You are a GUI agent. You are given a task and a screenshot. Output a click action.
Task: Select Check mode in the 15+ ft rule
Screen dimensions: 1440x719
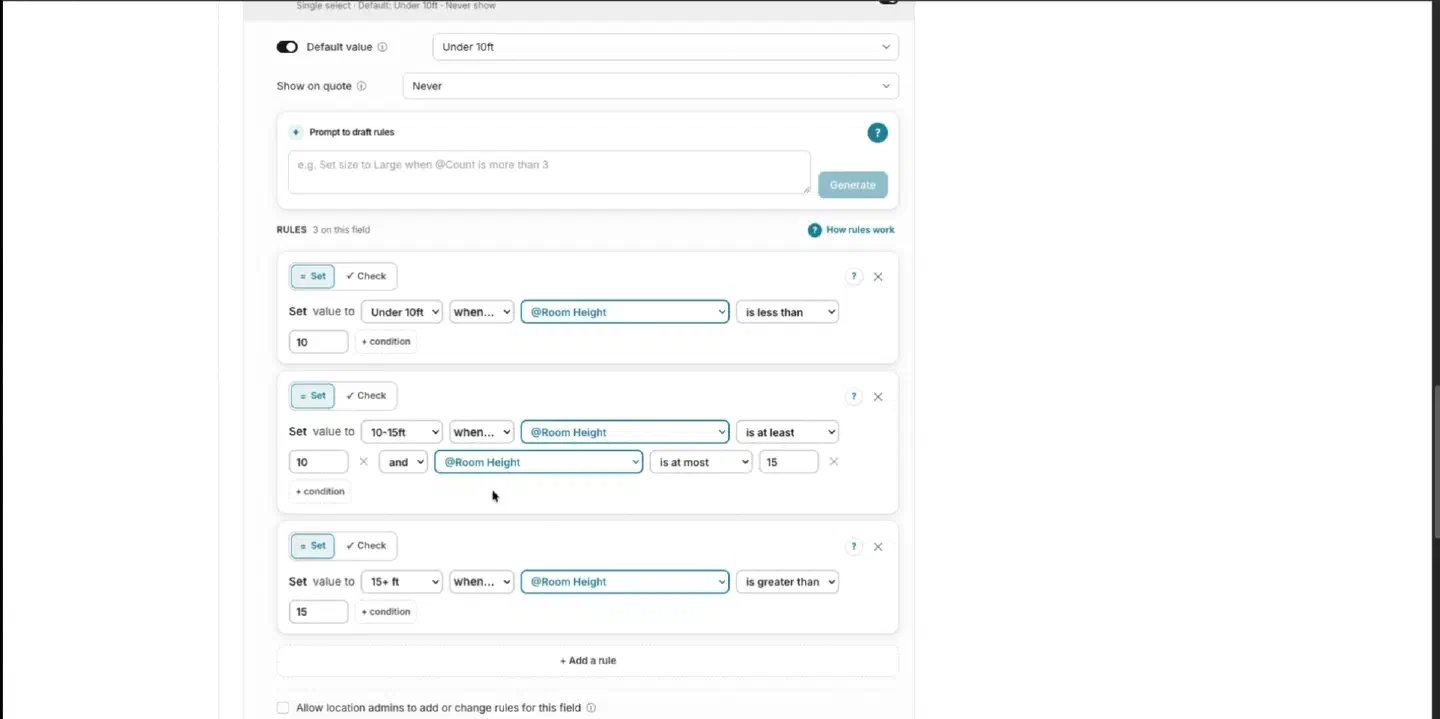(x=366, y=546)
